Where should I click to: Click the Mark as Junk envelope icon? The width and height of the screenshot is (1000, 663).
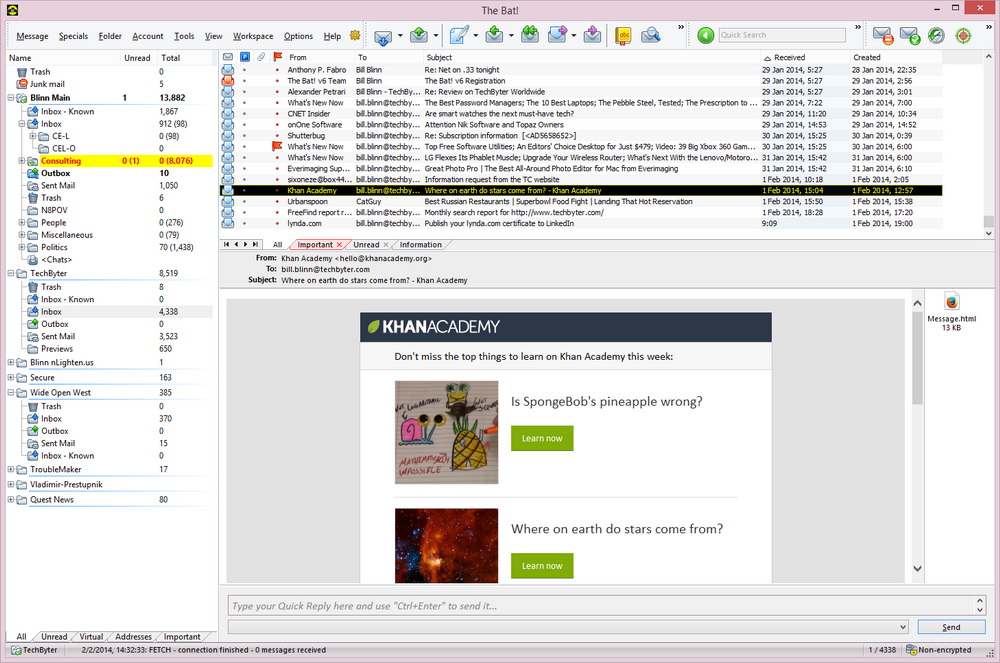click(883, 35)
